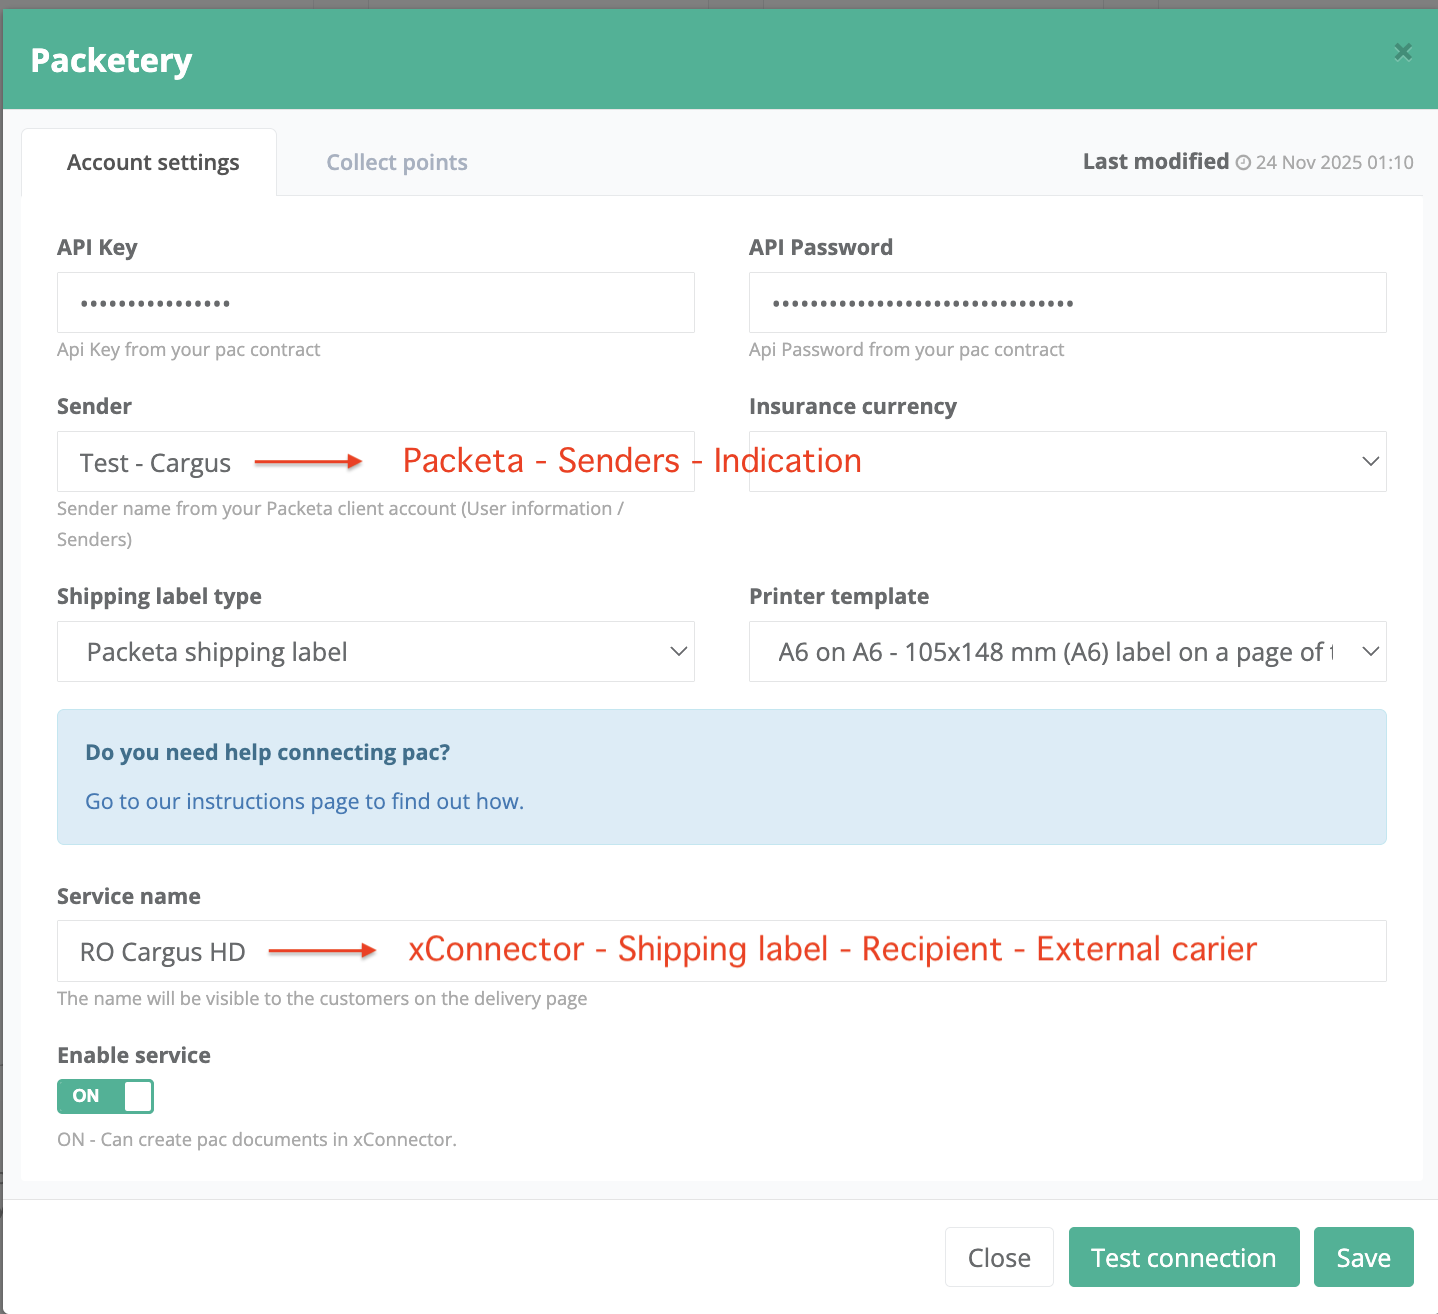
Task: Click the Enable service label
Action: 134,1055
